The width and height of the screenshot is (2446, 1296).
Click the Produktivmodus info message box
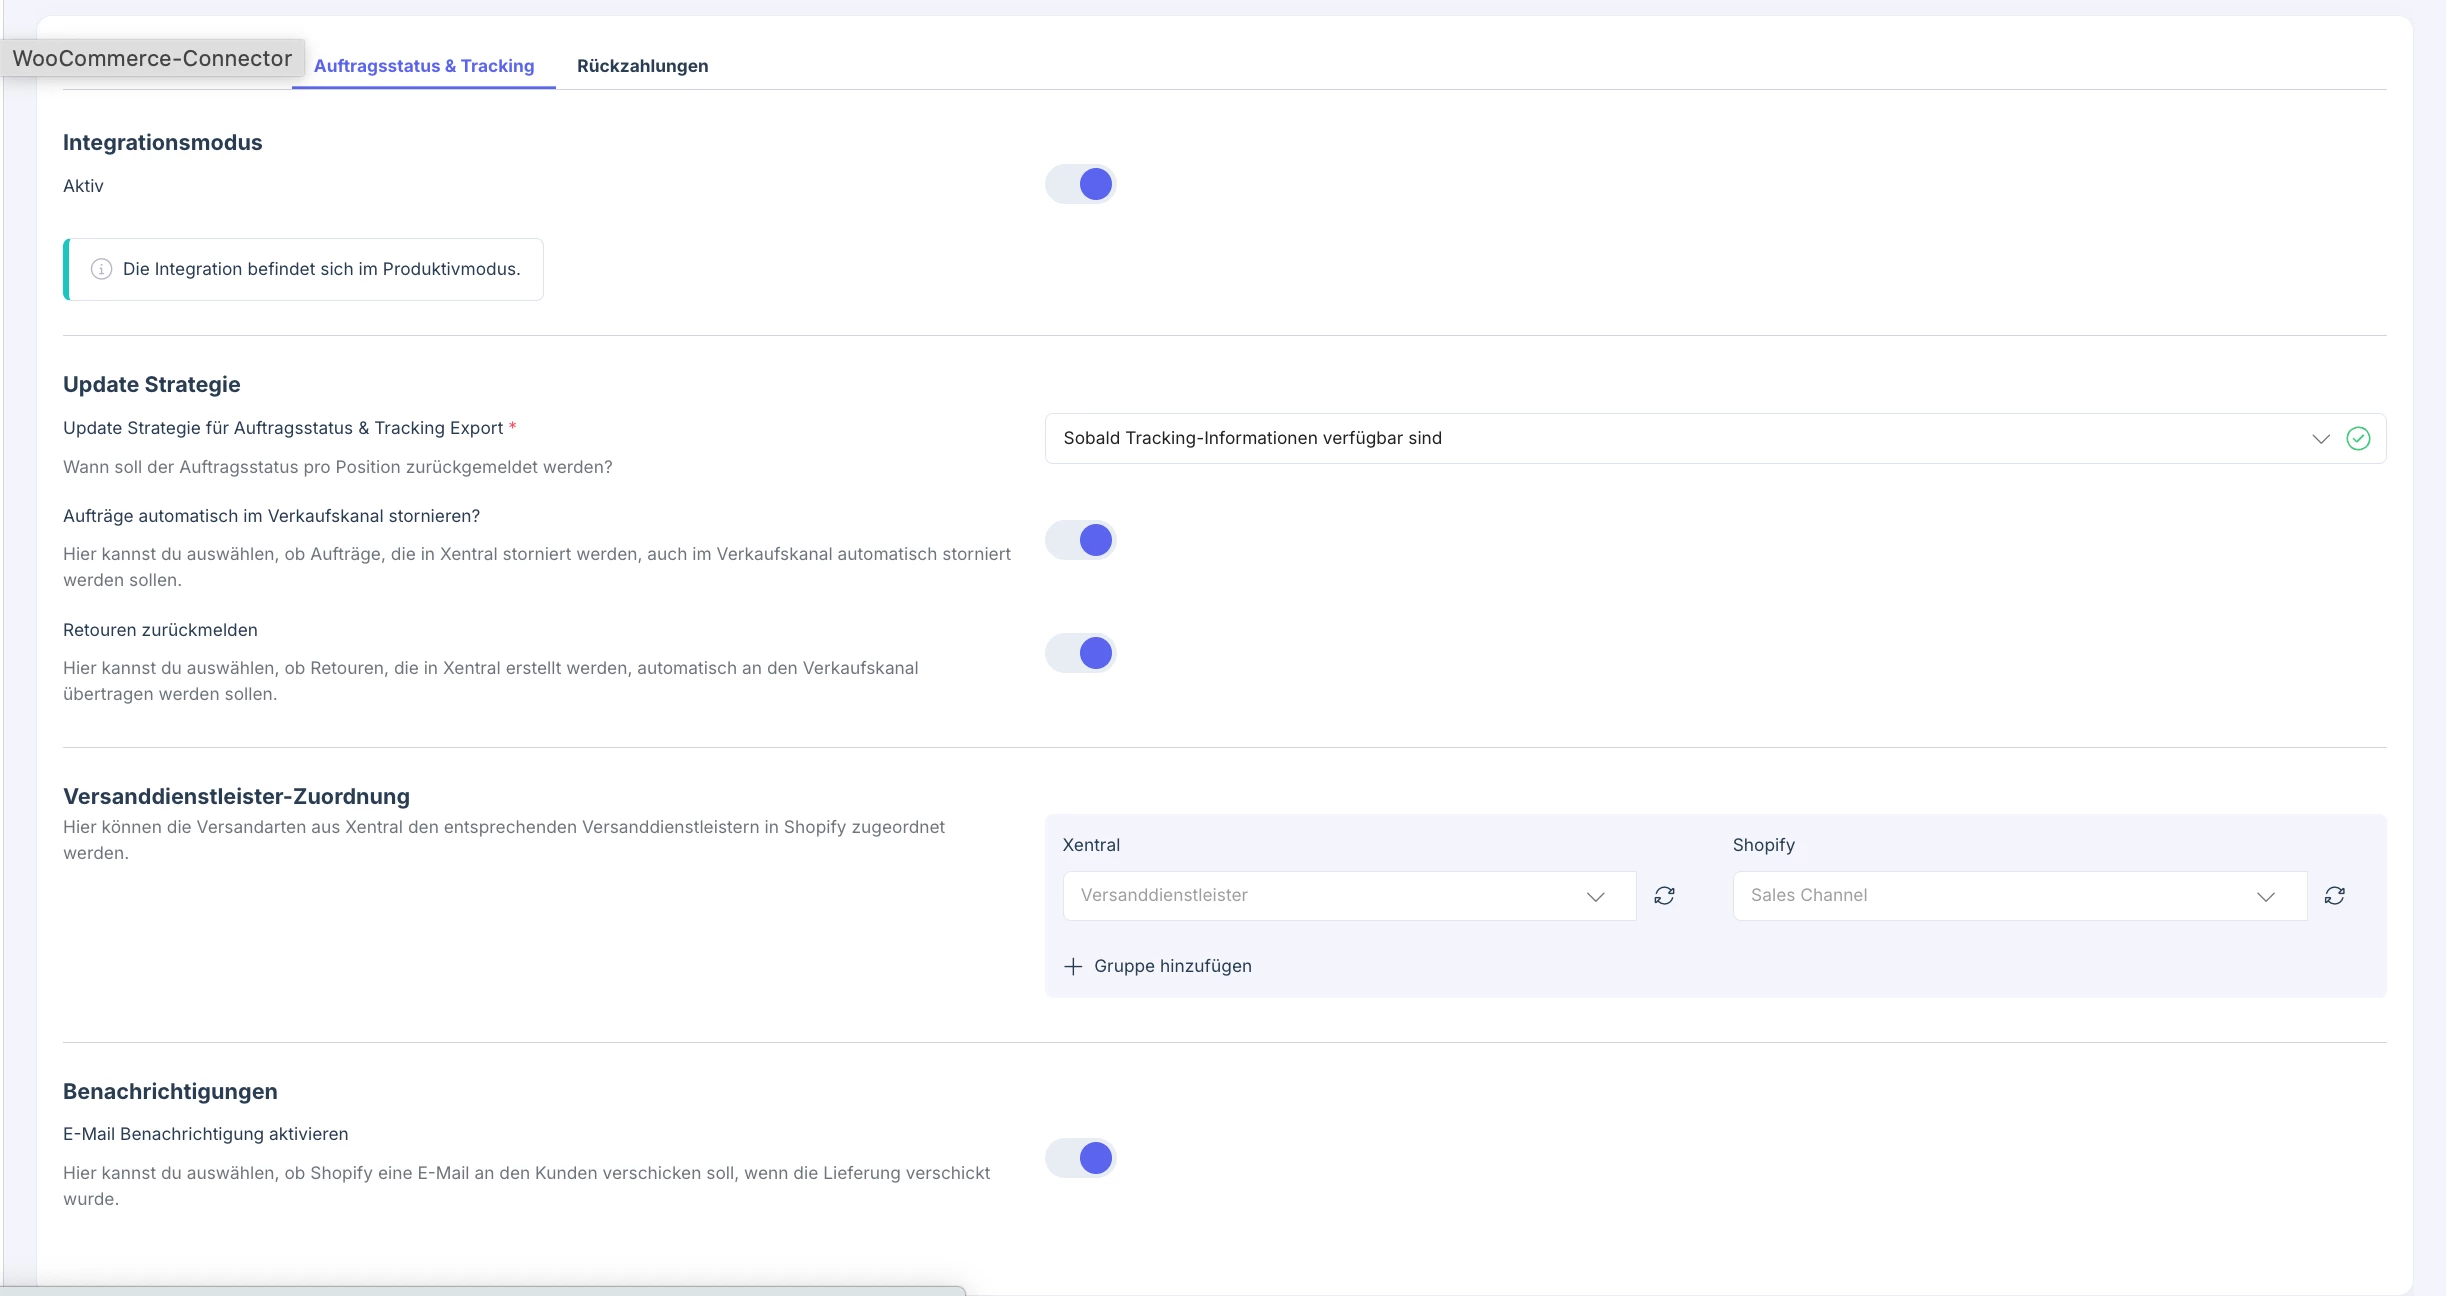click(320, 269)
